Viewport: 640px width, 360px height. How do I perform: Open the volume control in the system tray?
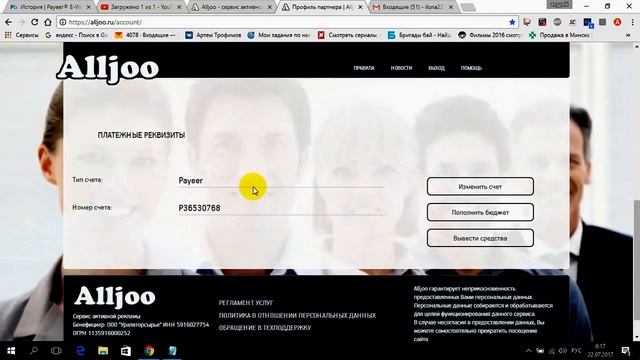pyautogui.click(x=562, y=351)
